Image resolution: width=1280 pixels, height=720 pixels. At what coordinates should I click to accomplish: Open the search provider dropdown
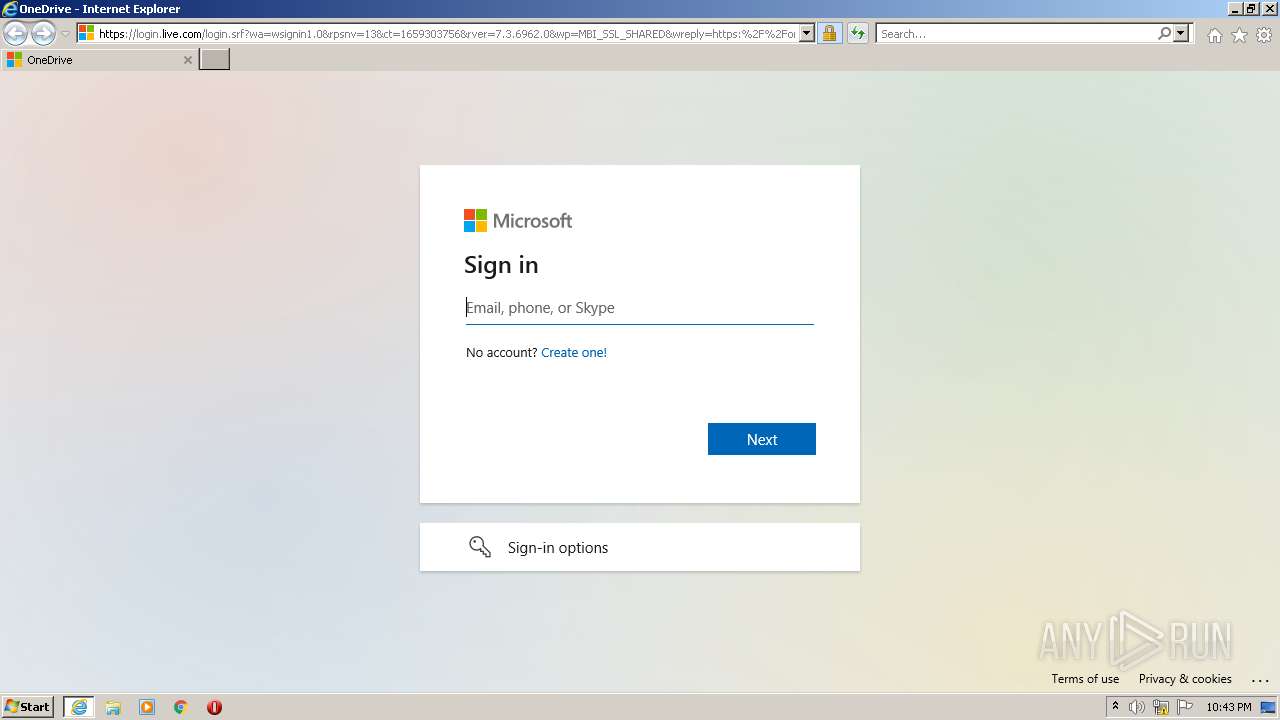(1181, 34)
